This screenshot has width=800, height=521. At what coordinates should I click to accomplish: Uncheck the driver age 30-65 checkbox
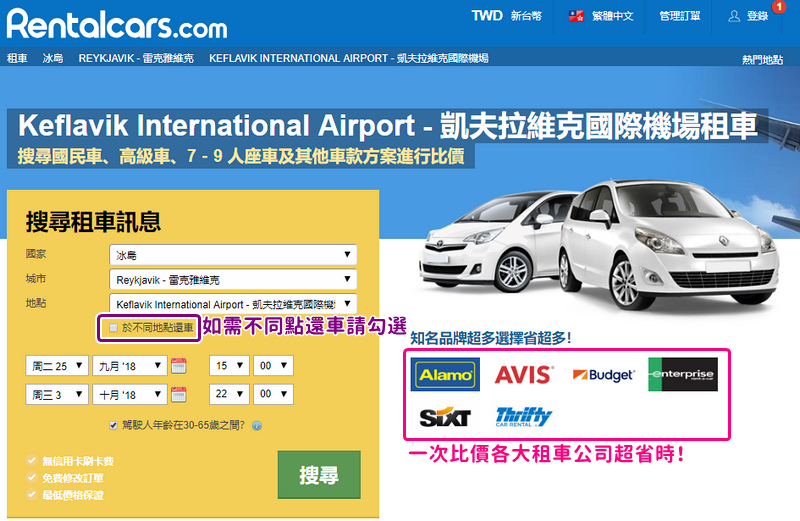pos(113,426)
